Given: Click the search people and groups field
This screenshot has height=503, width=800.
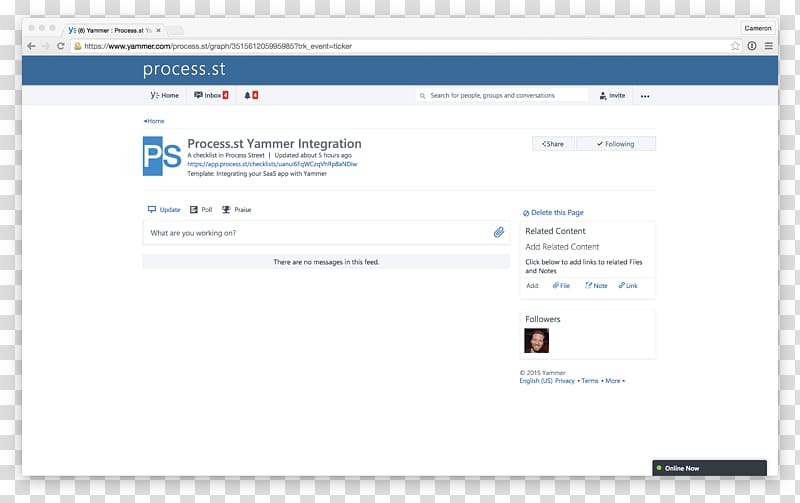Looking at the screenshot, I should [502, 95].
